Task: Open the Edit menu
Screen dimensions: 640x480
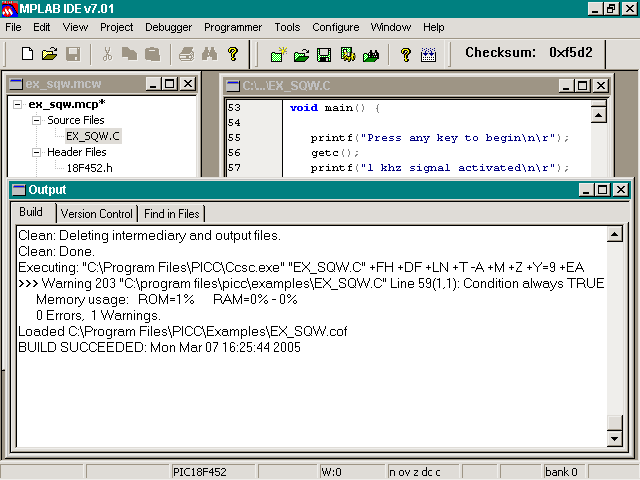Action: click(42, 27)
